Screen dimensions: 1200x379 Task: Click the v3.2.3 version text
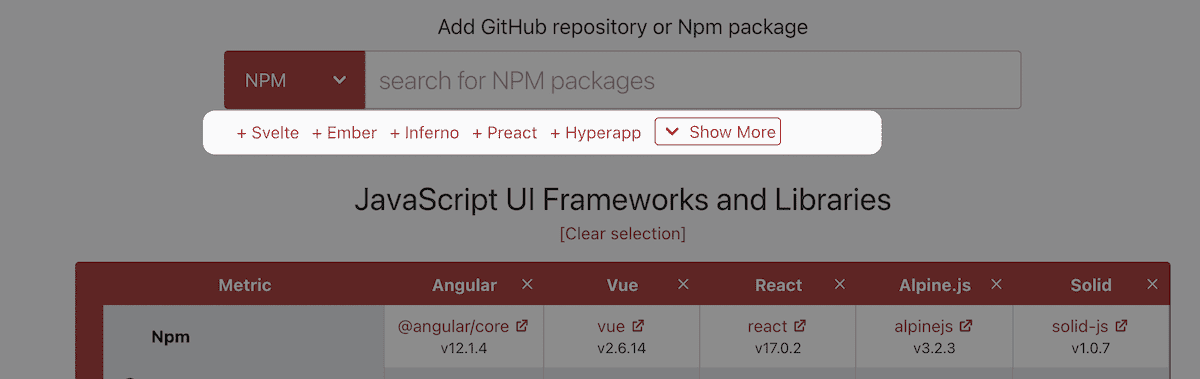tap(934, 348)
